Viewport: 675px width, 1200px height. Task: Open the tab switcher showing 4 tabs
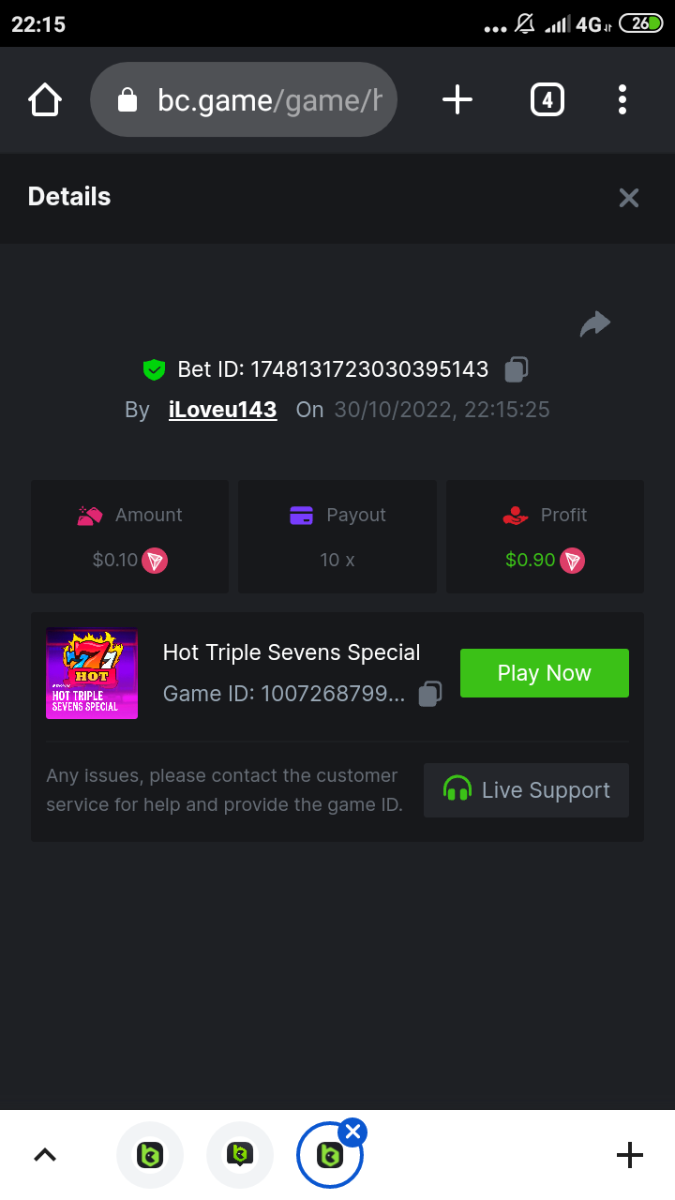click(547, 100)
